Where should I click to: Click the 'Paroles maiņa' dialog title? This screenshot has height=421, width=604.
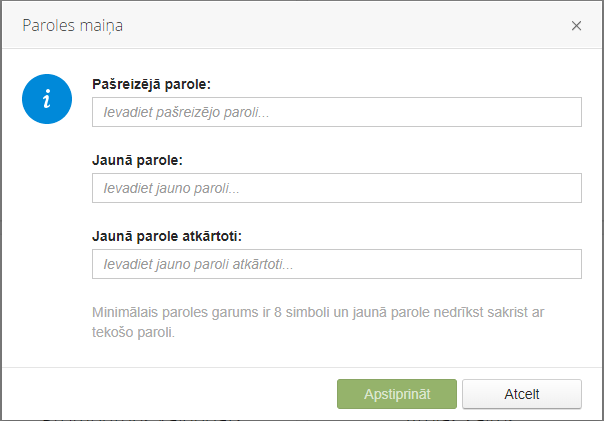click(x=73, y=26)
